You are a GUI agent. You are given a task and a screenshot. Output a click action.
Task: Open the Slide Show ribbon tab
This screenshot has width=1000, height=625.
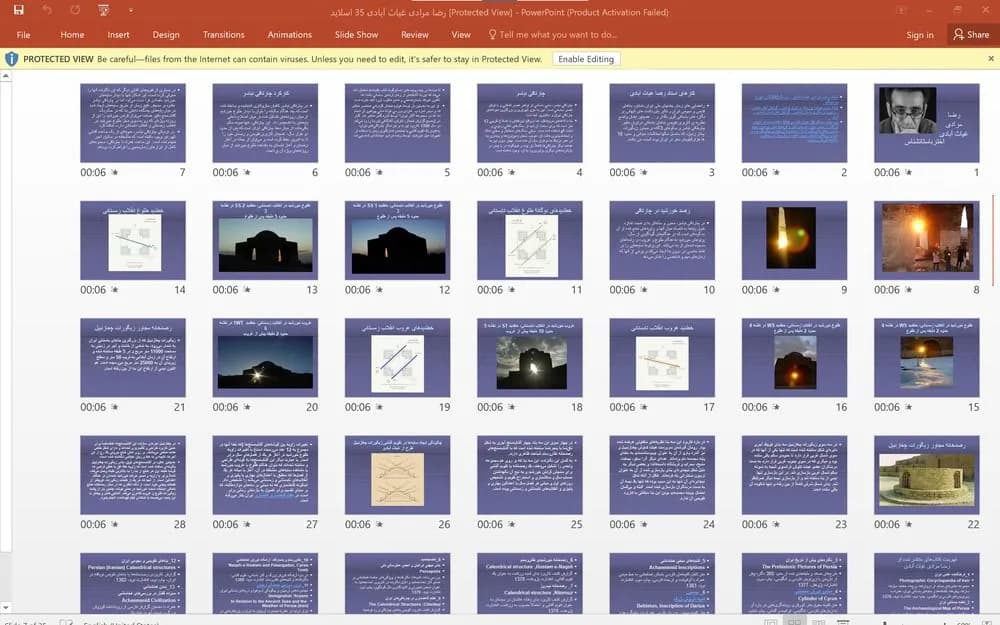click(357, 34)
